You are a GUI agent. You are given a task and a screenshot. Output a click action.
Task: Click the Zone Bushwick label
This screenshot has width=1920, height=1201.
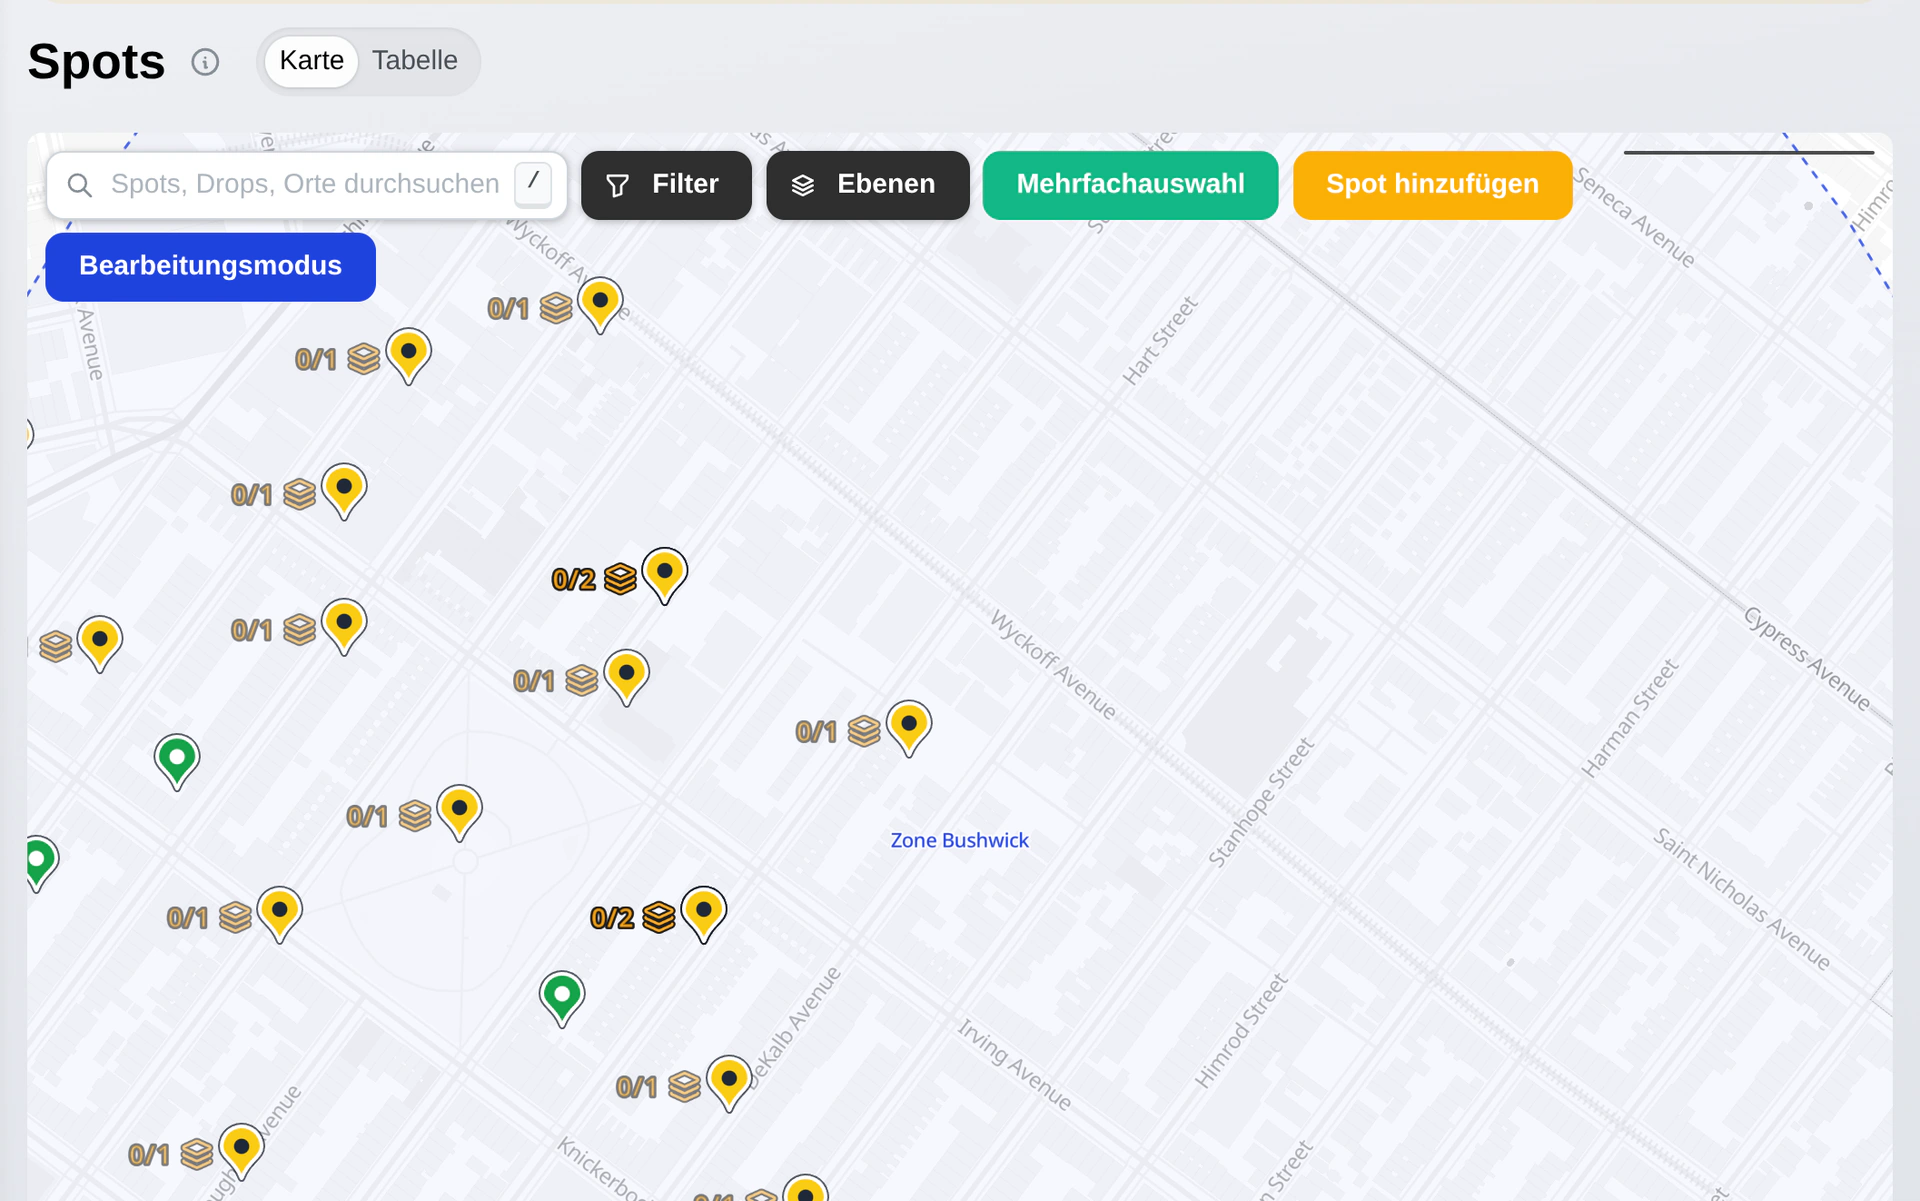959,840
